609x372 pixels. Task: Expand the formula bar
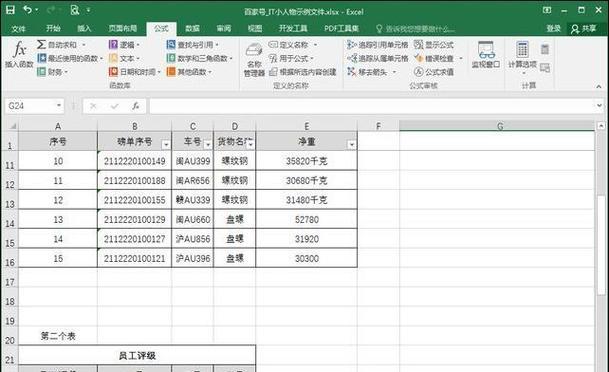tap(599, 106)
